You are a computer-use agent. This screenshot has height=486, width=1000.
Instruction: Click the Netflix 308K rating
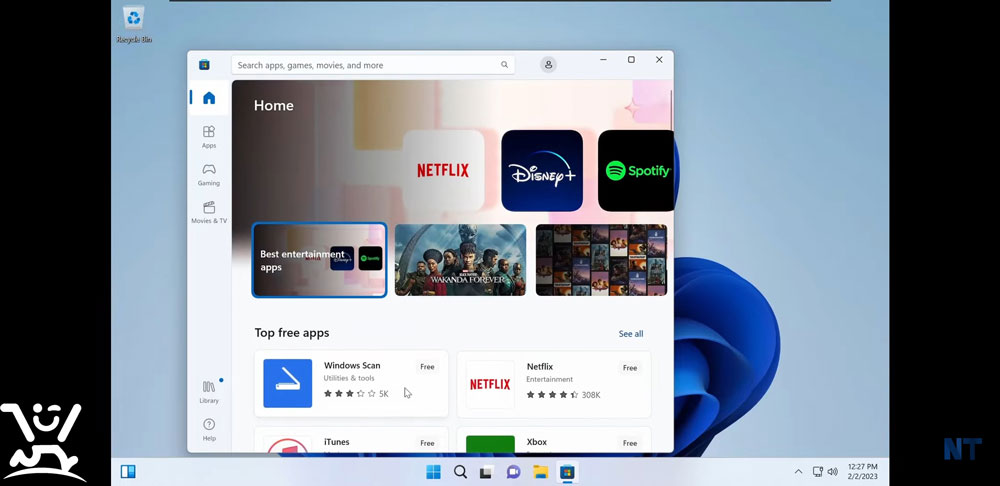(563, 395)
